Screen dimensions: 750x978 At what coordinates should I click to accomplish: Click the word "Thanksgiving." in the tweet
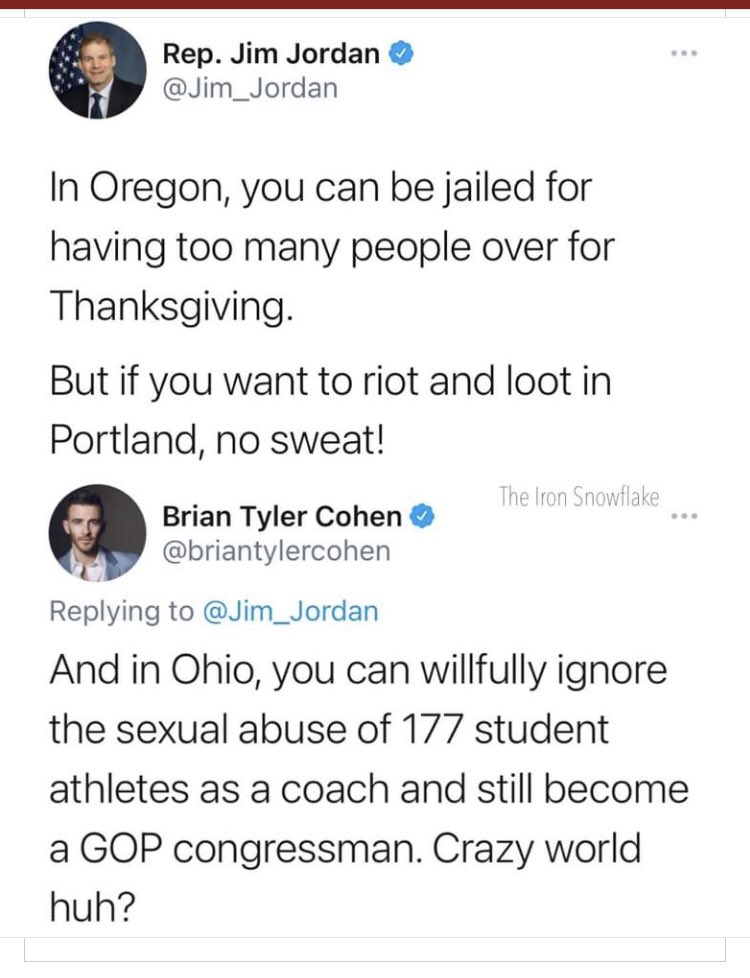click(171, 307)
